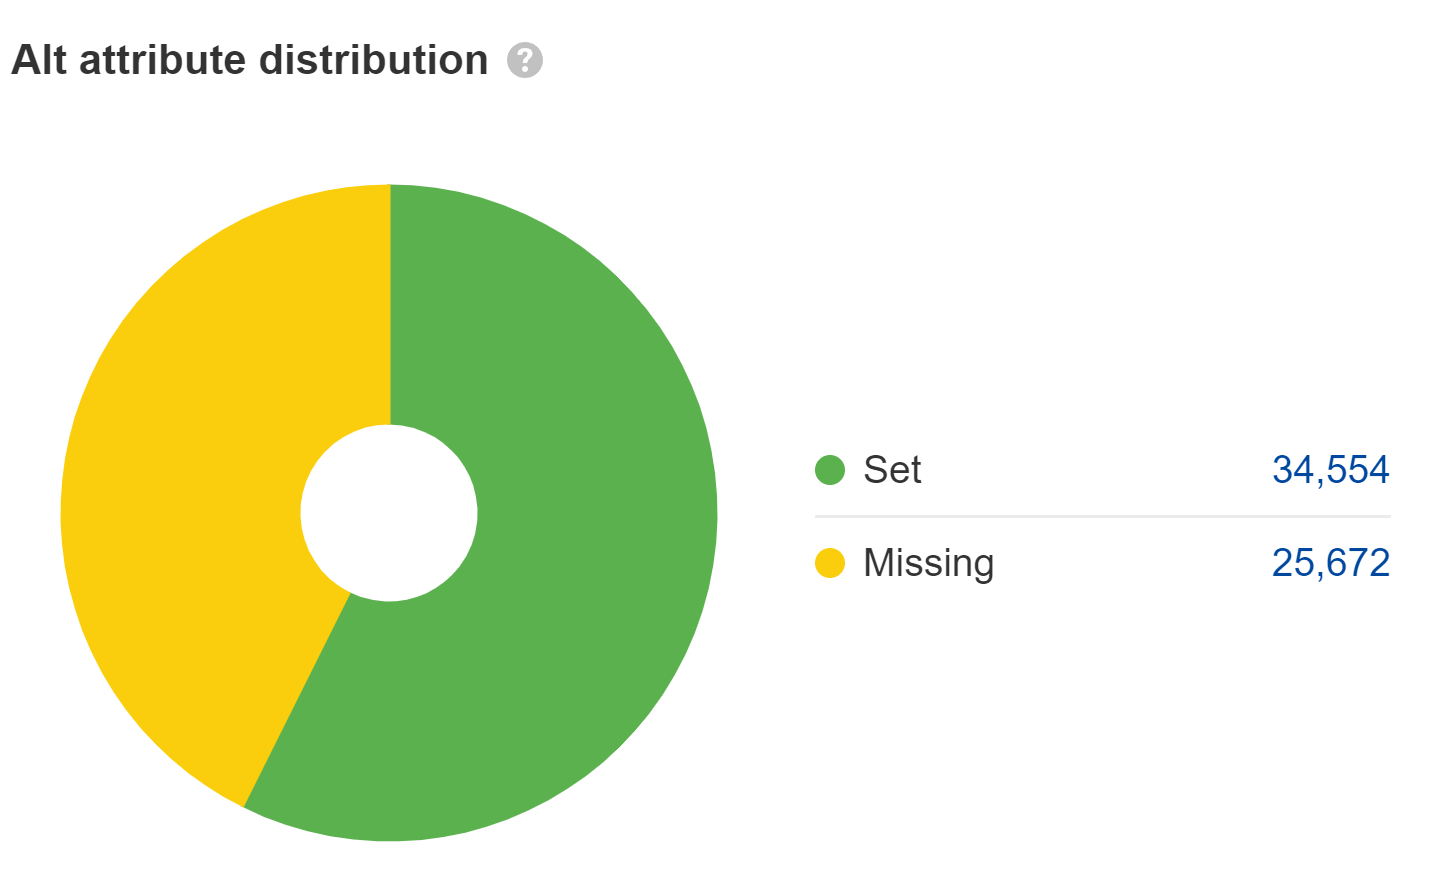The image size is (1442, 894).
Task: Click the divider line between legend rows
Action: (x=1102, y=516)
